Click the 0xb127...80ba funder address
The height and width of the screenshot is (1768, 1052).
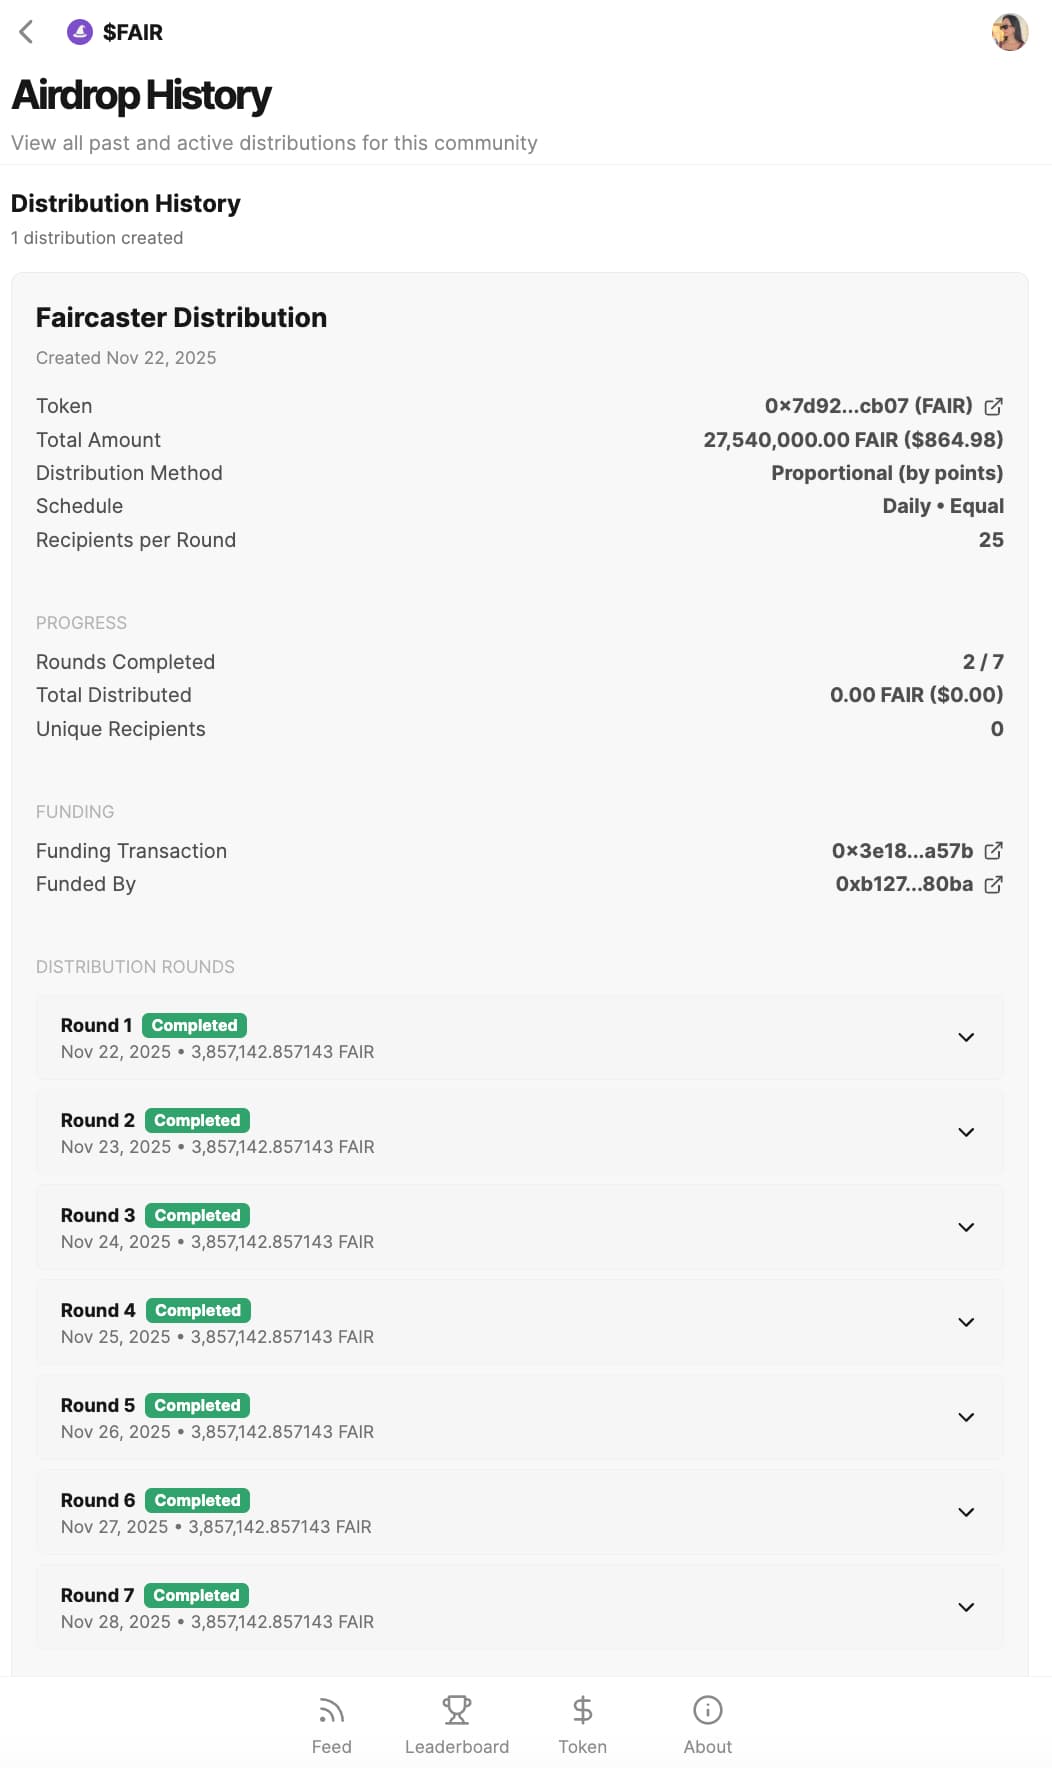(904, 884)
